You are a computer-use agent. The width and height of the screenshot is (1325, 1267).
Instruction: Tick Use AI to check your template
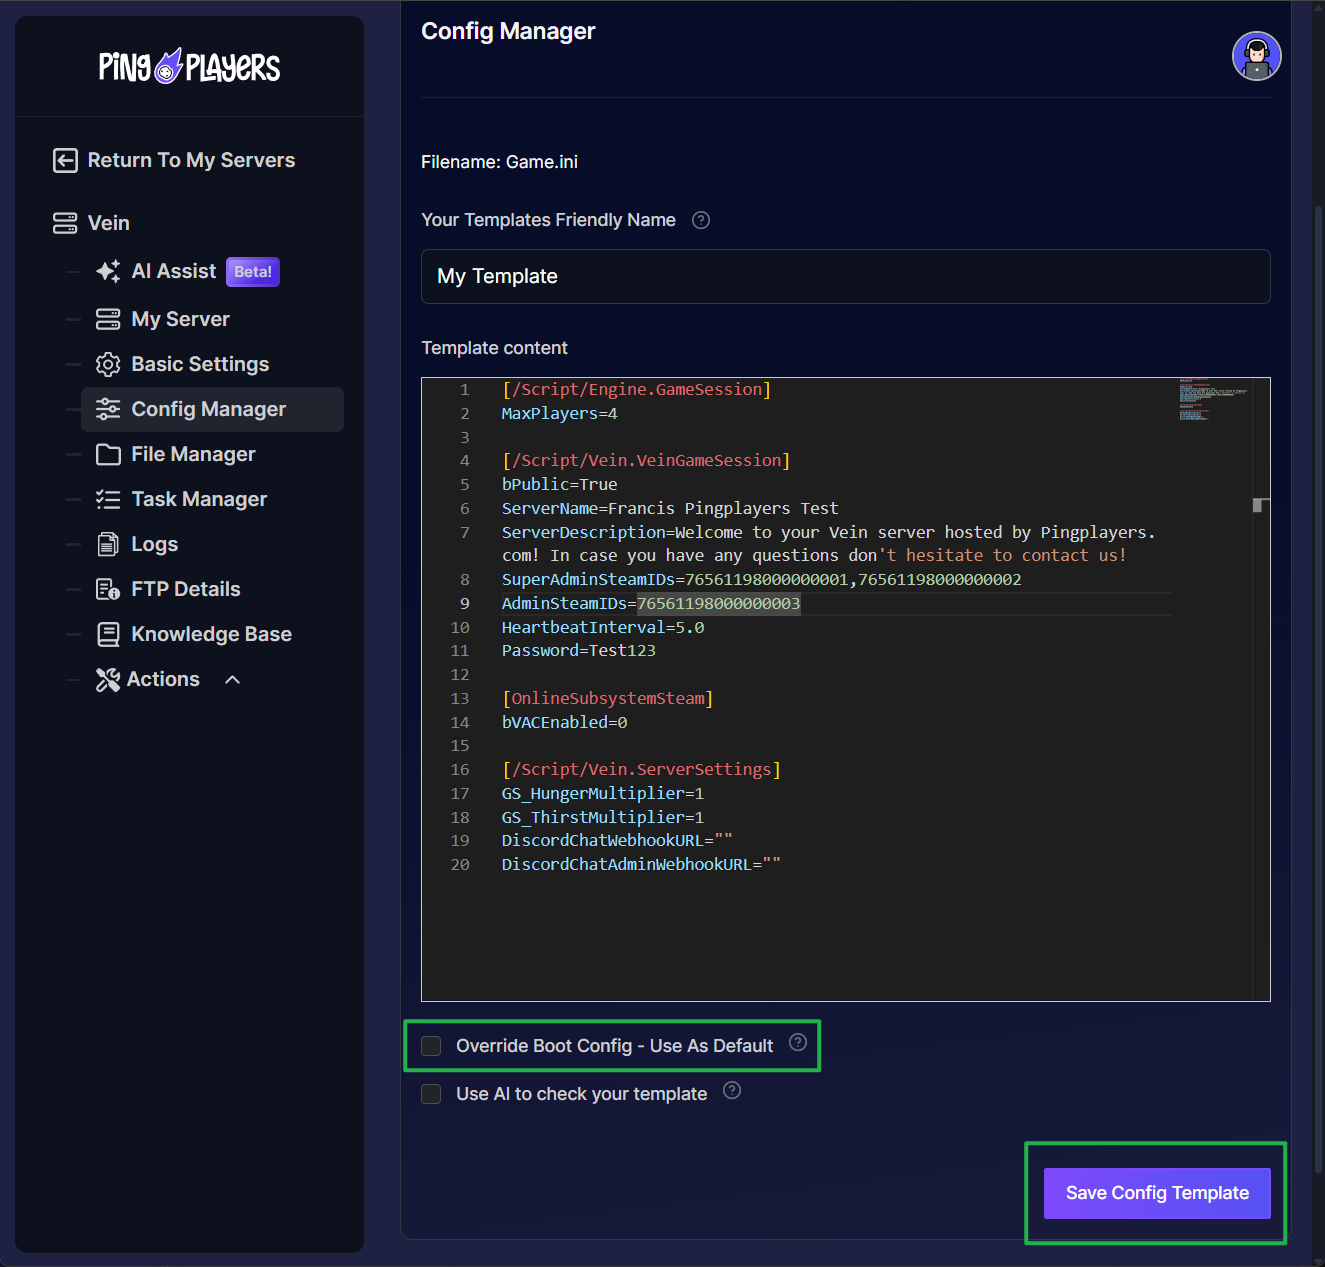click(x=431, y=1094)
